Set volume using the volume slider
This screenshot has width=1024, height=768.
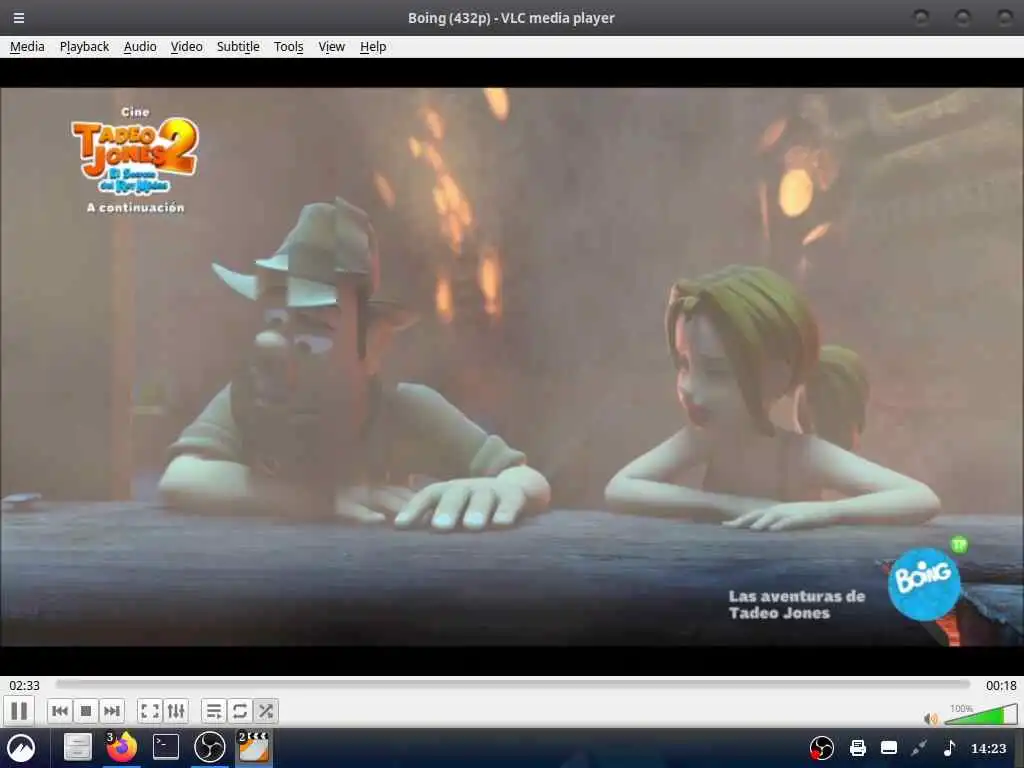point(980,715)
